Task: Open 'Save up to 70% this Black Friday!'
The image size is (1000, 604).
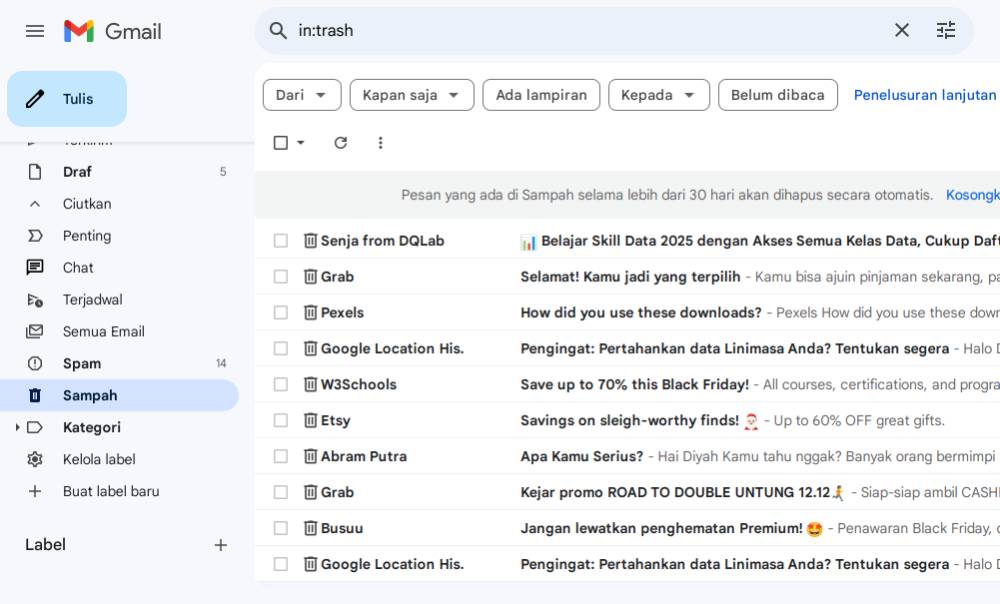Action: pyautogui.click(x=635, y=385)
